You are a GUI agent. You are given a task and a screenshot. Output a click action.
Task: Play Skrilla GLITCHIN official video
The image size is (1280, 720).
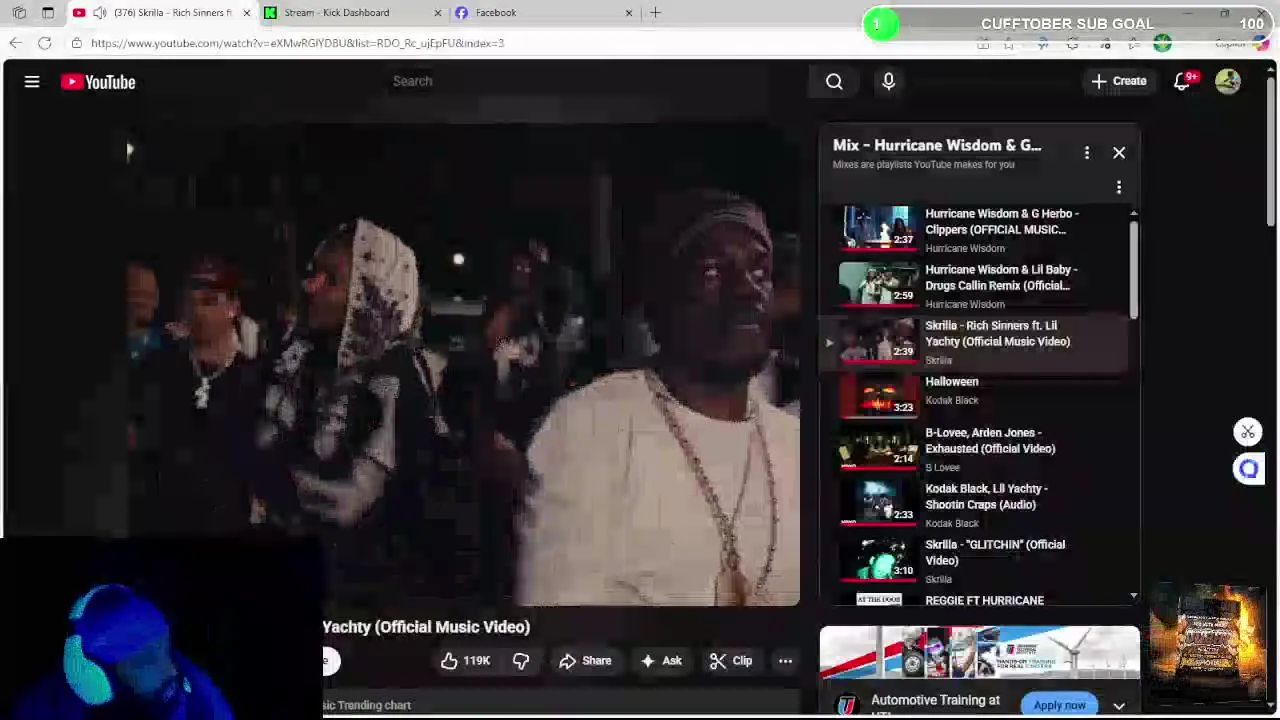click(x=975, y=560)
